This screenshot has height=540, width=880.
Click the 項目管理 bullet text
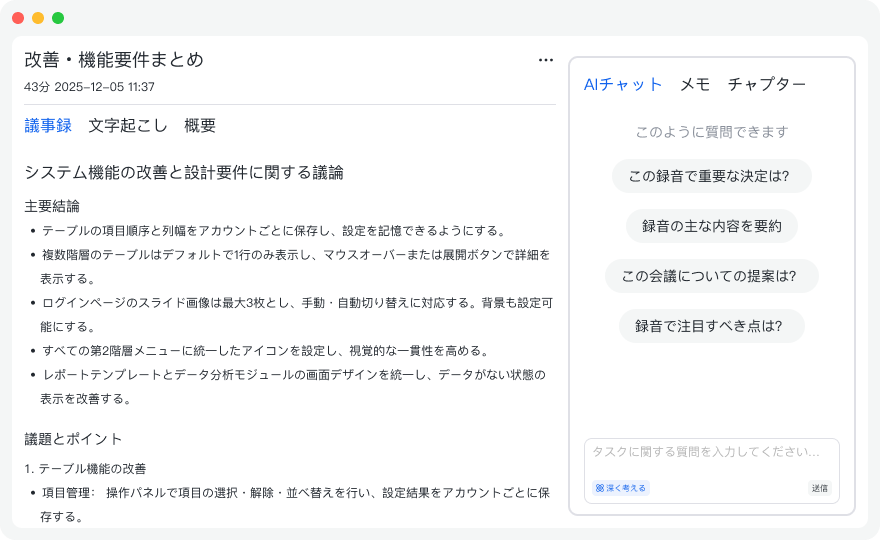pyautogui.click(x=295, y=505)
